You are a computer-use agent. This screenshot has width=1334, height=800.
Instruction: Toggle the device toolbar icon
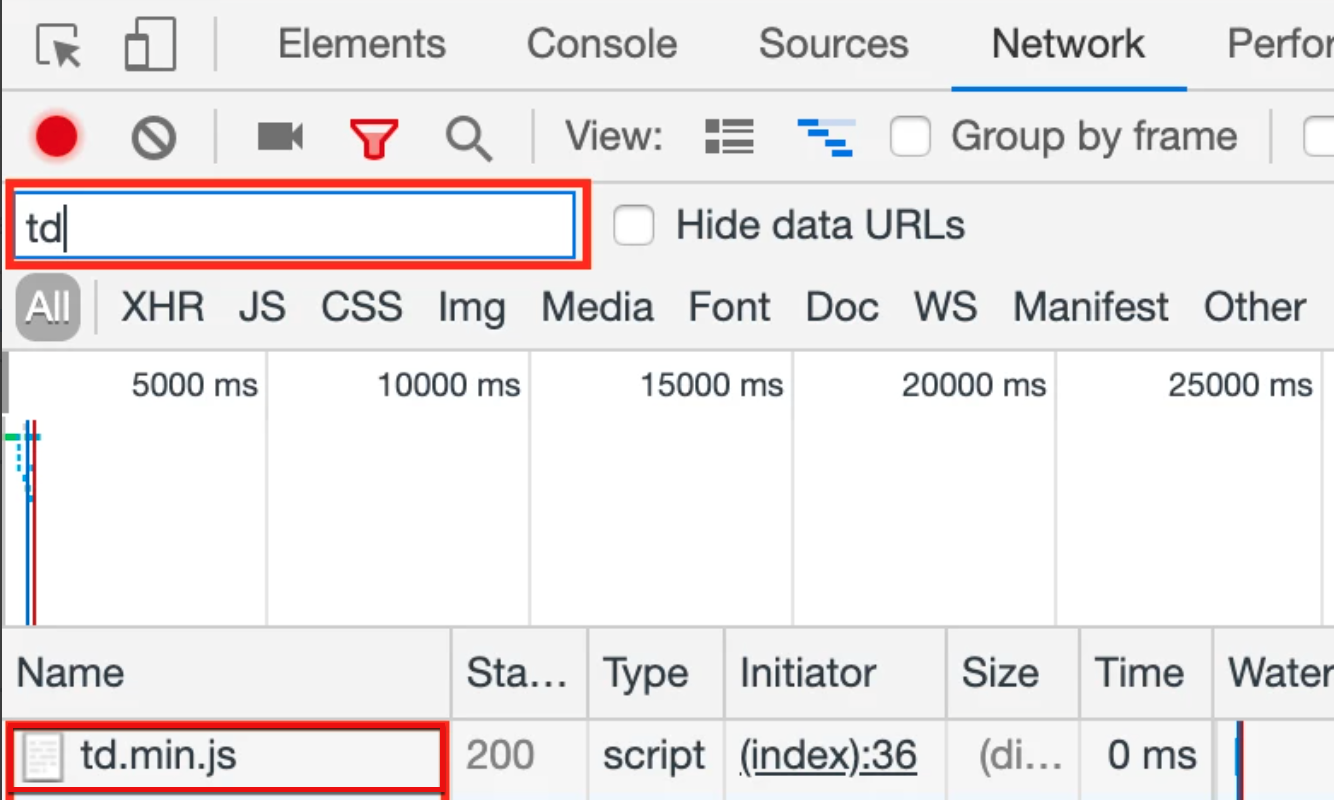click(x=150, y=45)
